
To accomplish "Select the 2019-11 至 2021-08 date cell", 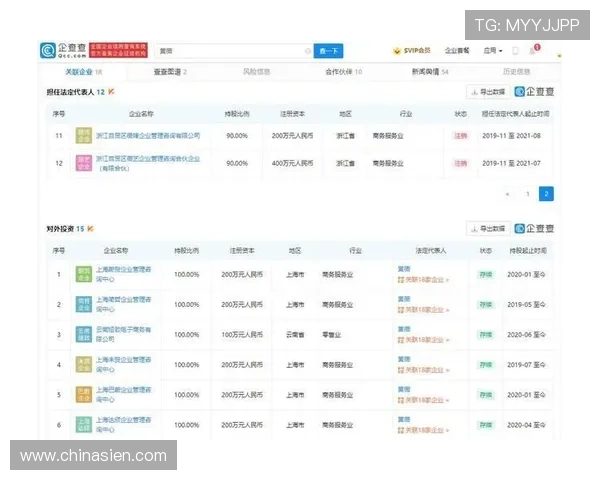I will coord(511,136).
